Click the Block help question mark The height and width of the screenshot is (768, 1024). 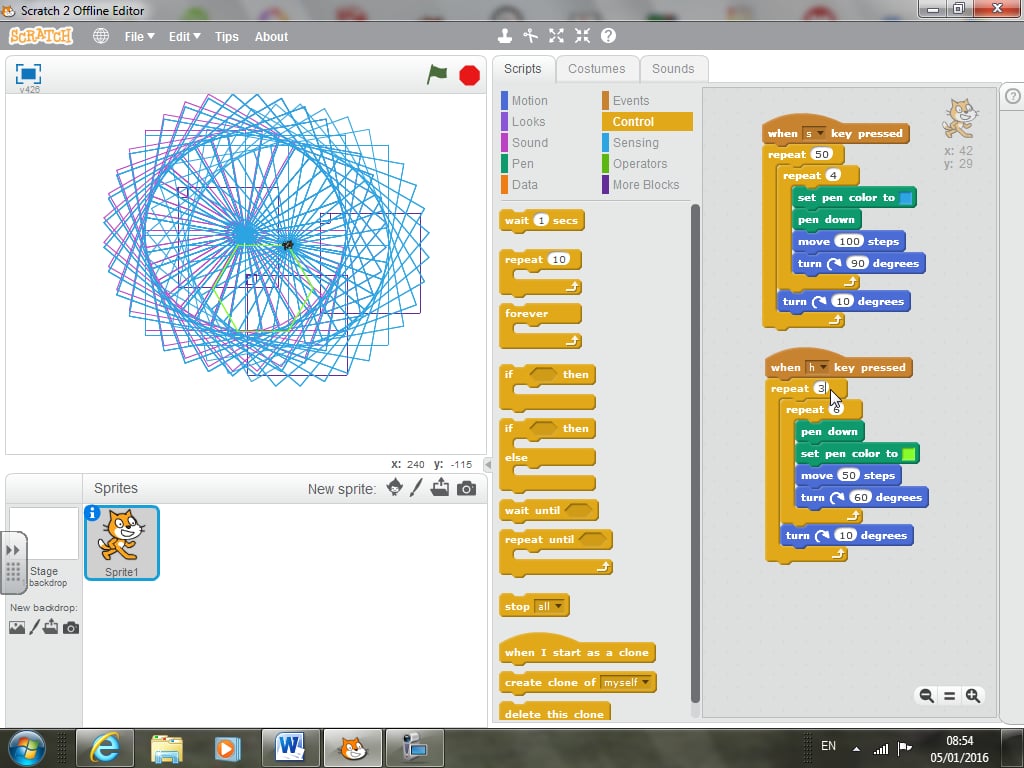[608, 36]
